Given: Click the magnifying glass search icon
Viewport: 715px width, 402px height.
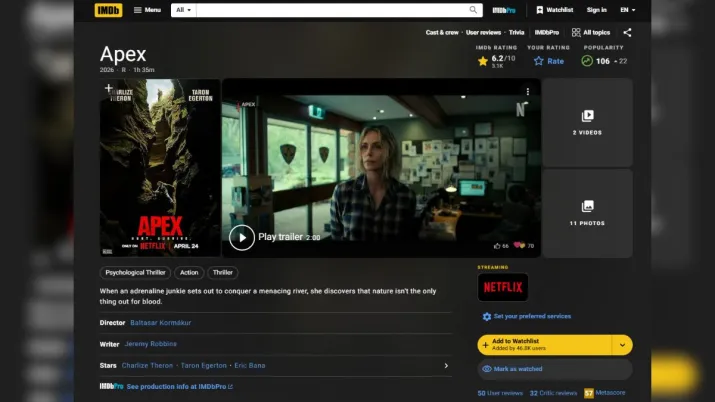Looking at the screenshot, I should pos(473,10).
